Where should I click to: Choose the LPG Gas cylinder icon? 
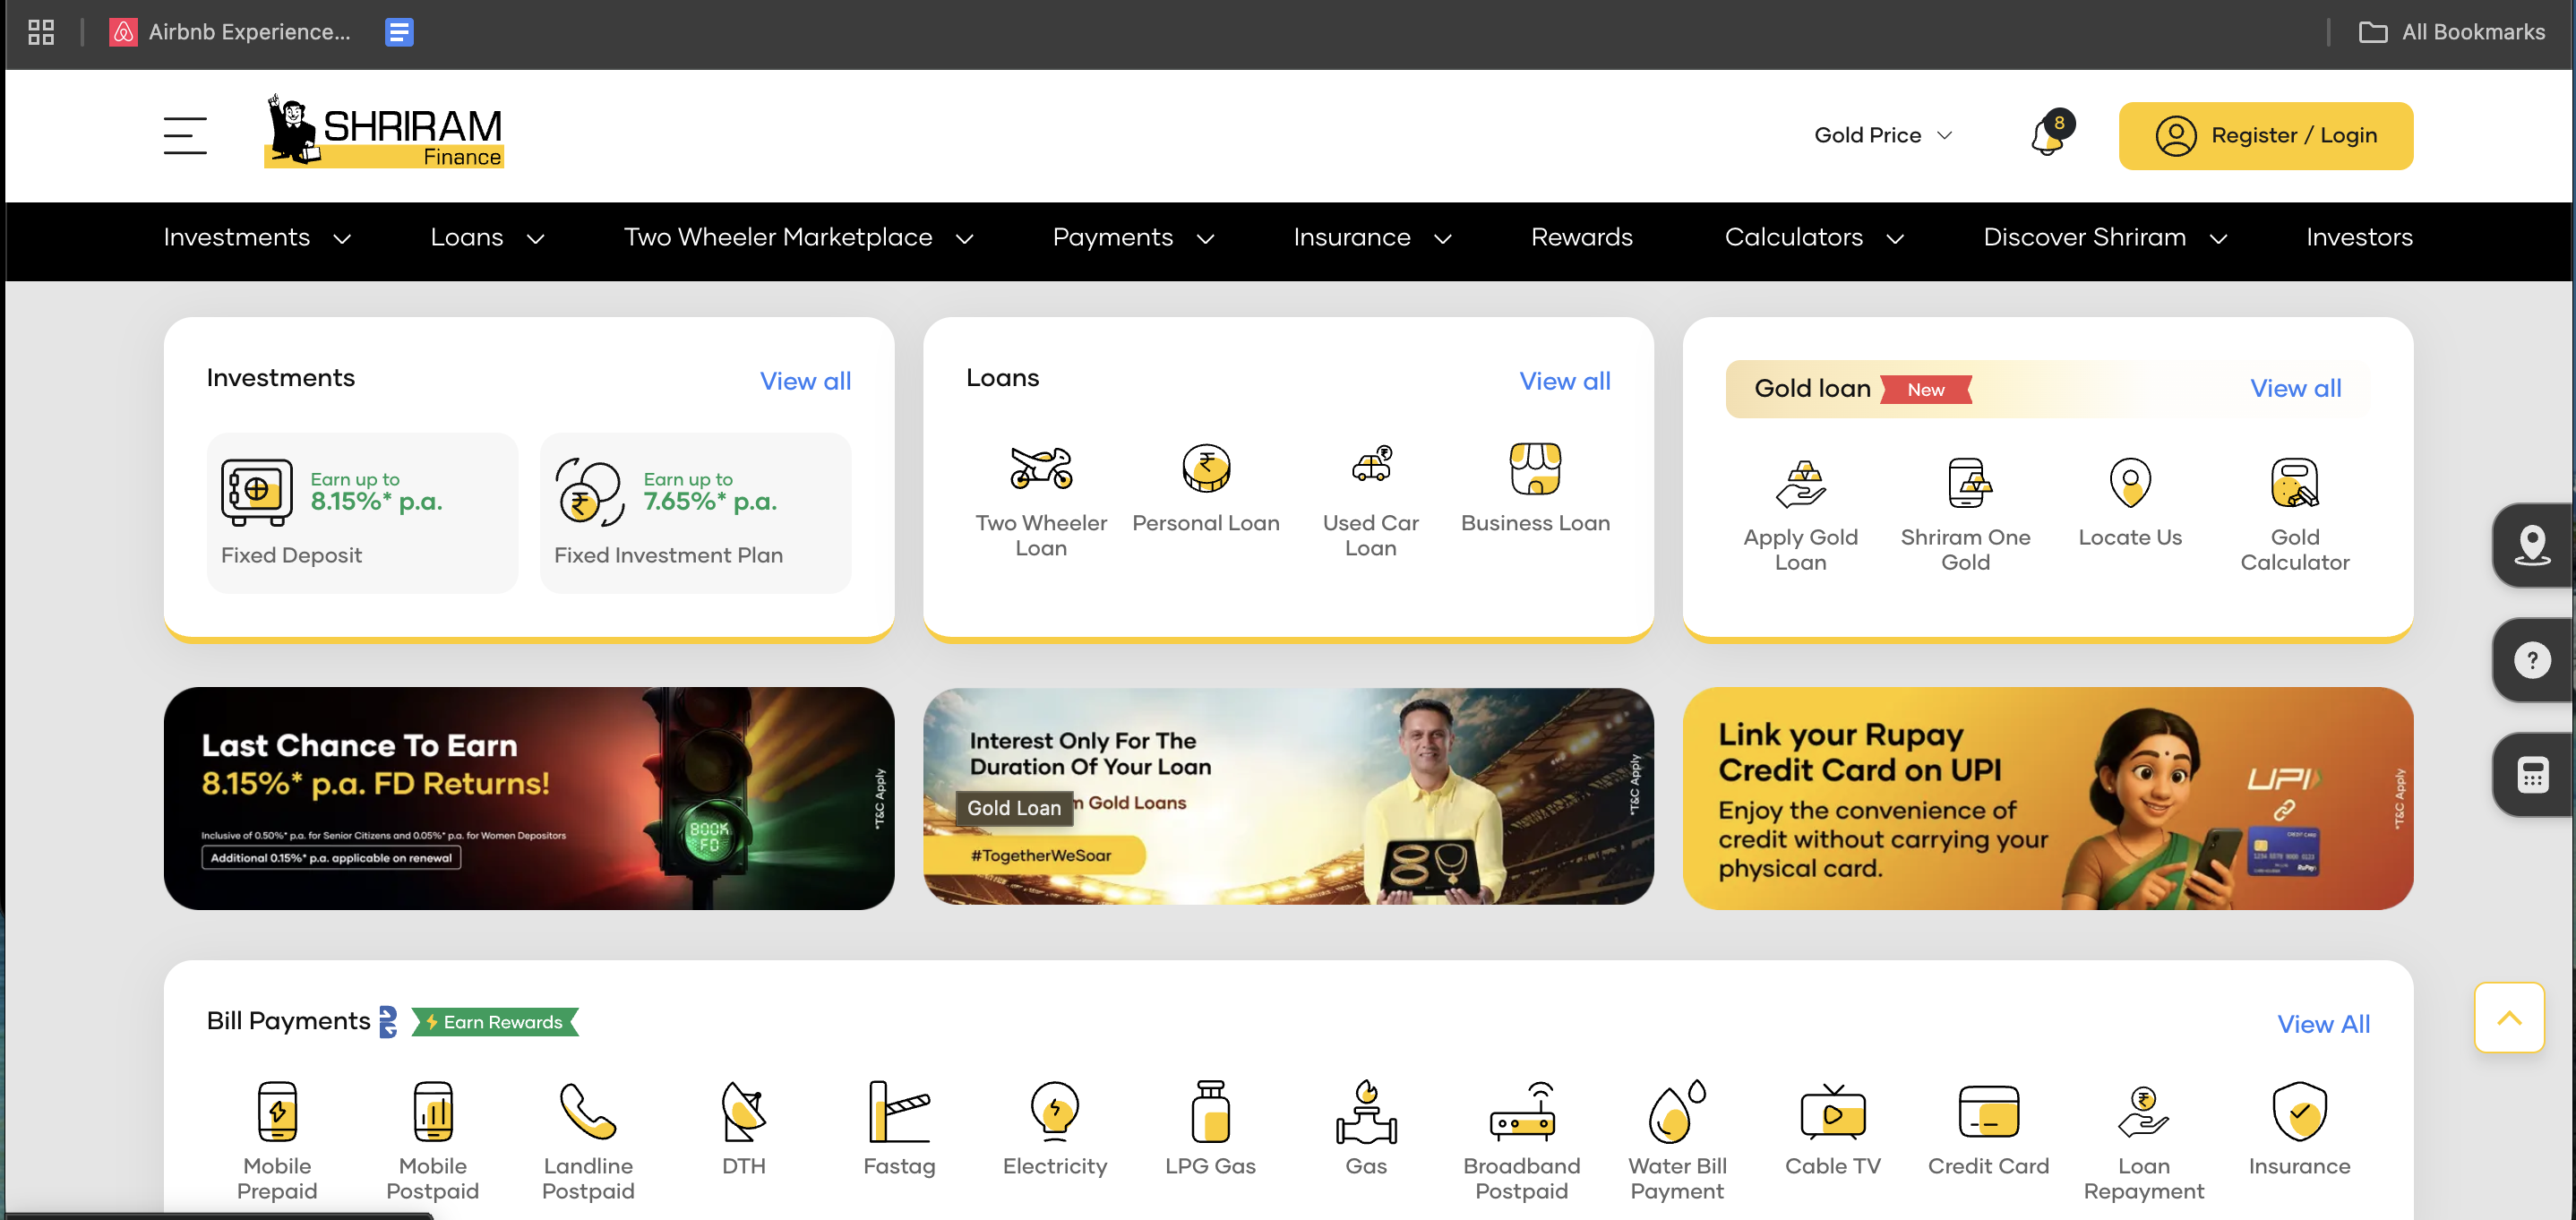1210,1111
